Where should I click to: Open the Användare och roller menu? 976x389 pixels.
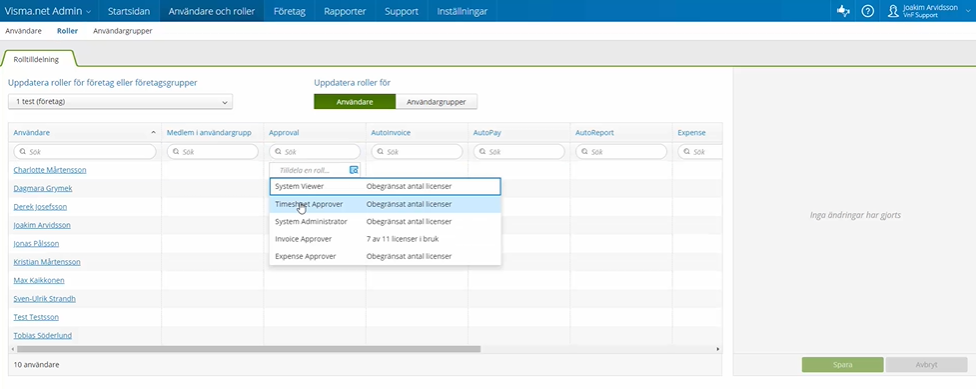[x=212, y=11]
